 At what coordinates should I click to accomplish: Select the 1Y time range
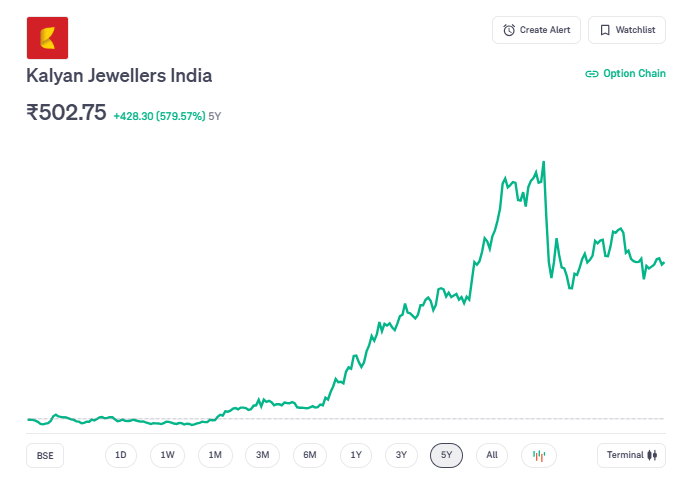click(x=356, y=455)
